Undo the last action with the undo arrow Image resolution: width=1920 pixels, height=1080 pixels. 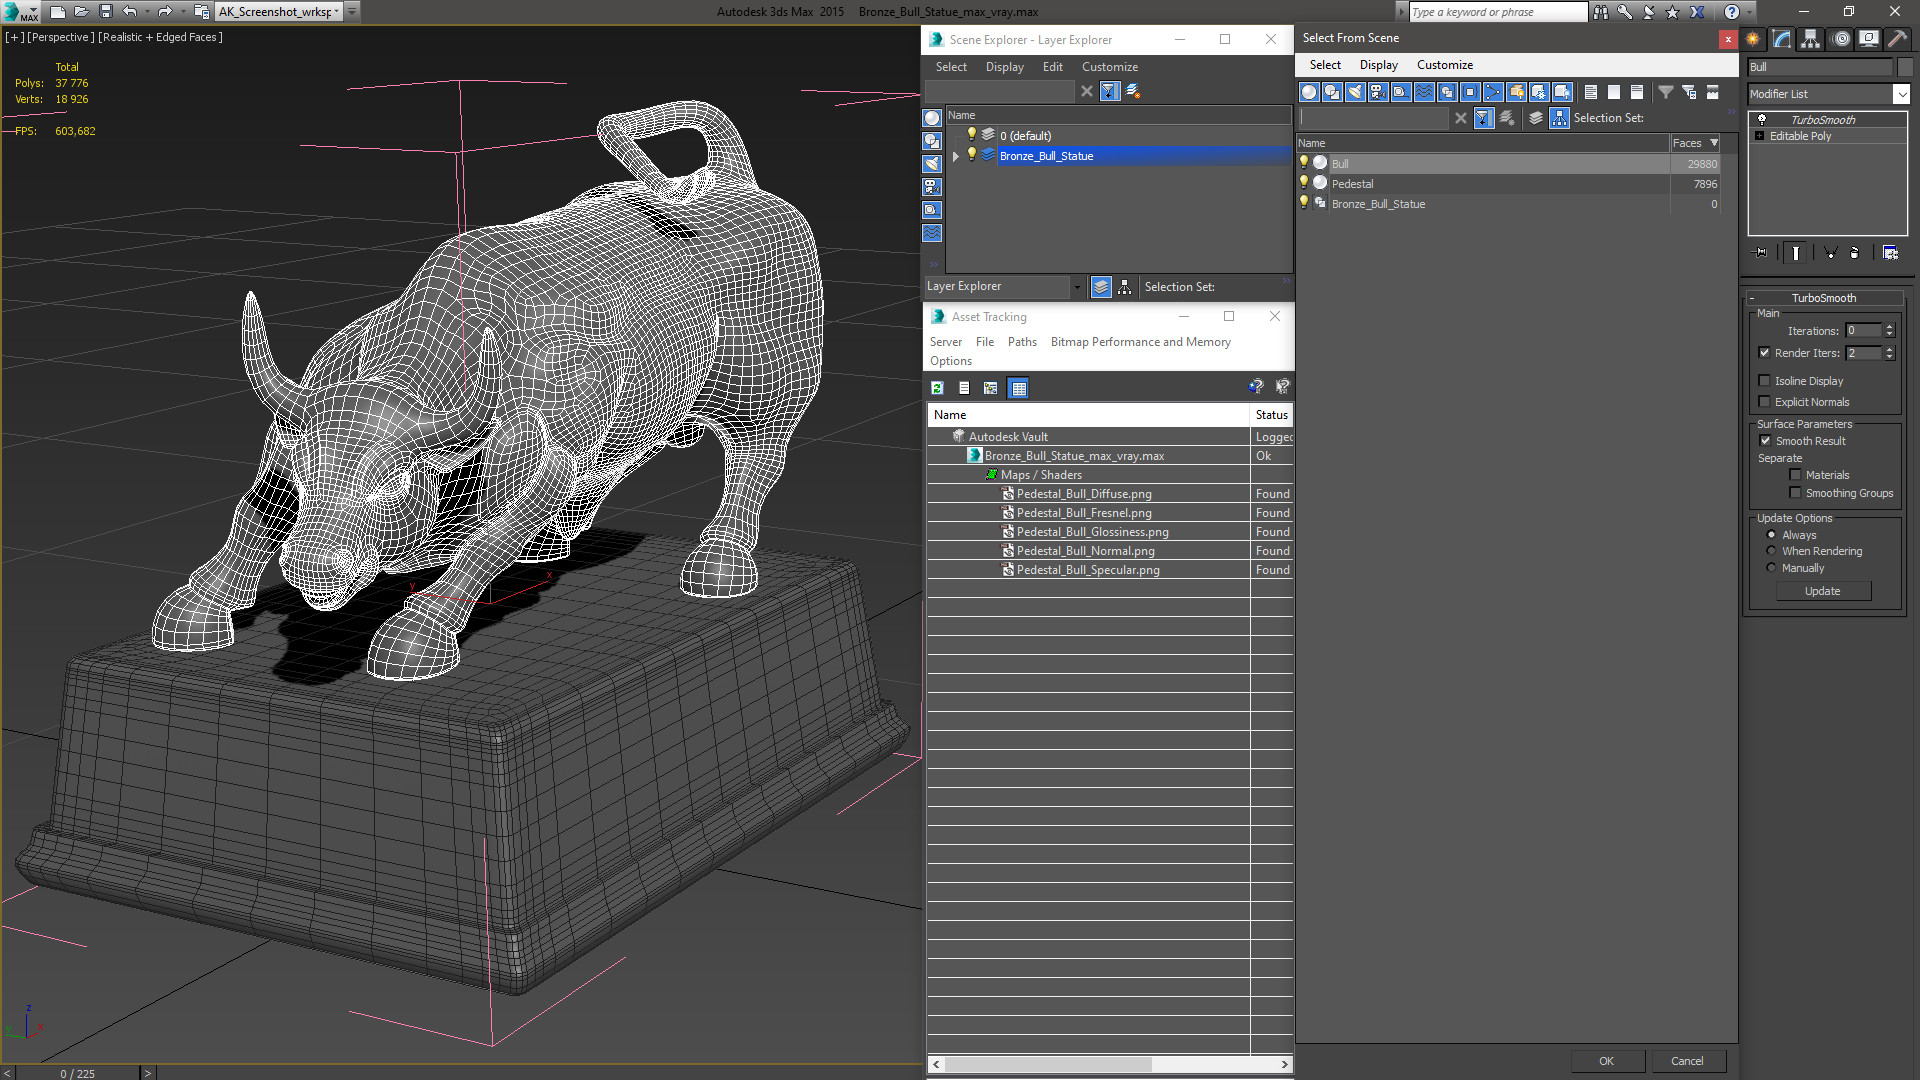(x=129, y=12)
